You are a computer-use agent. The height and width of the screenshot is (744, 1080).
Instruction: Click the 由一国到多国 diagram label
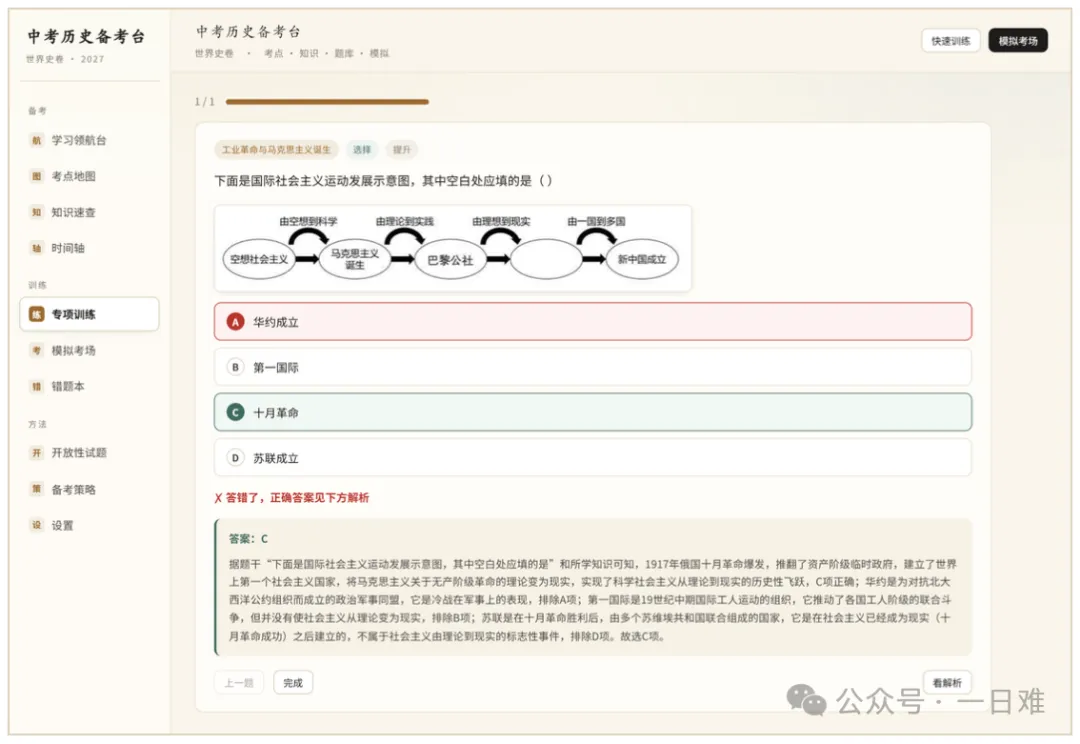[x=596, y=221]
